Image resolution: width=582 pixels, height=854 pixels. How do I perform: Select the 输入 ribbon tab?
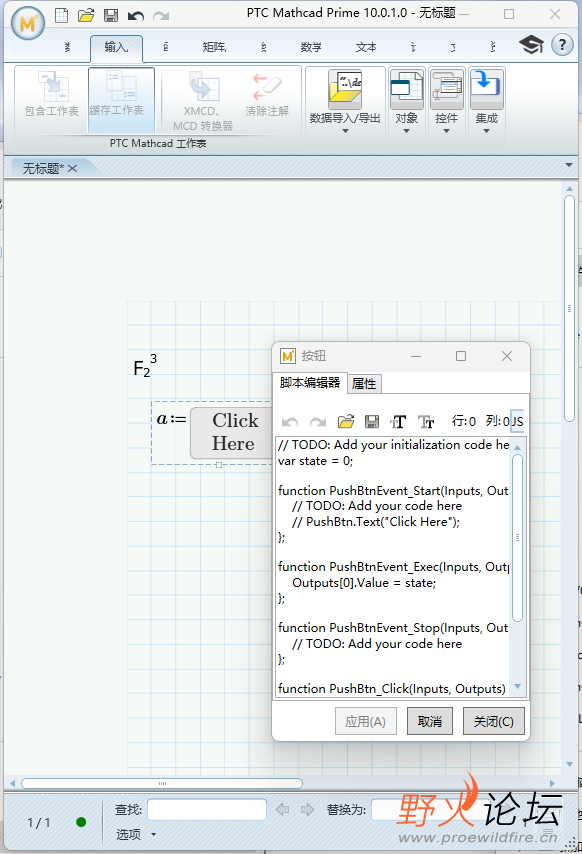pos(117,47)
